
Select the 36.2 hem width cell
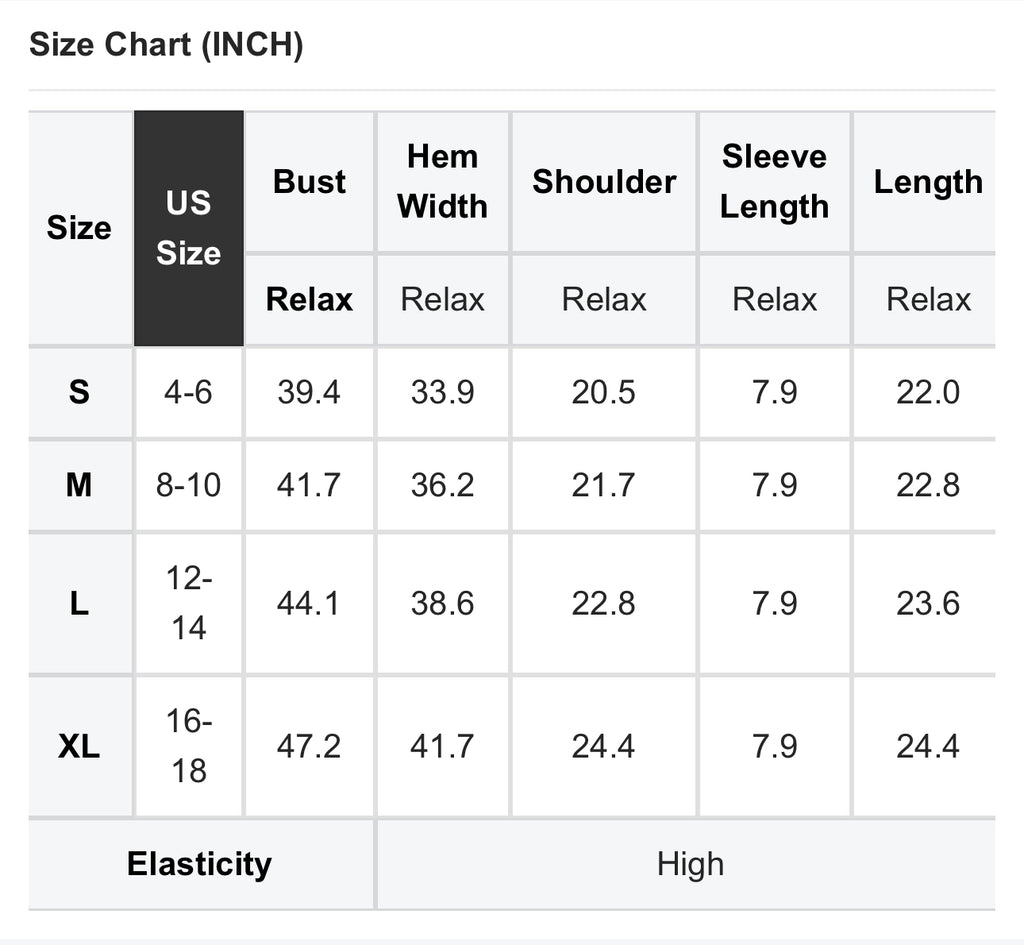442,485
